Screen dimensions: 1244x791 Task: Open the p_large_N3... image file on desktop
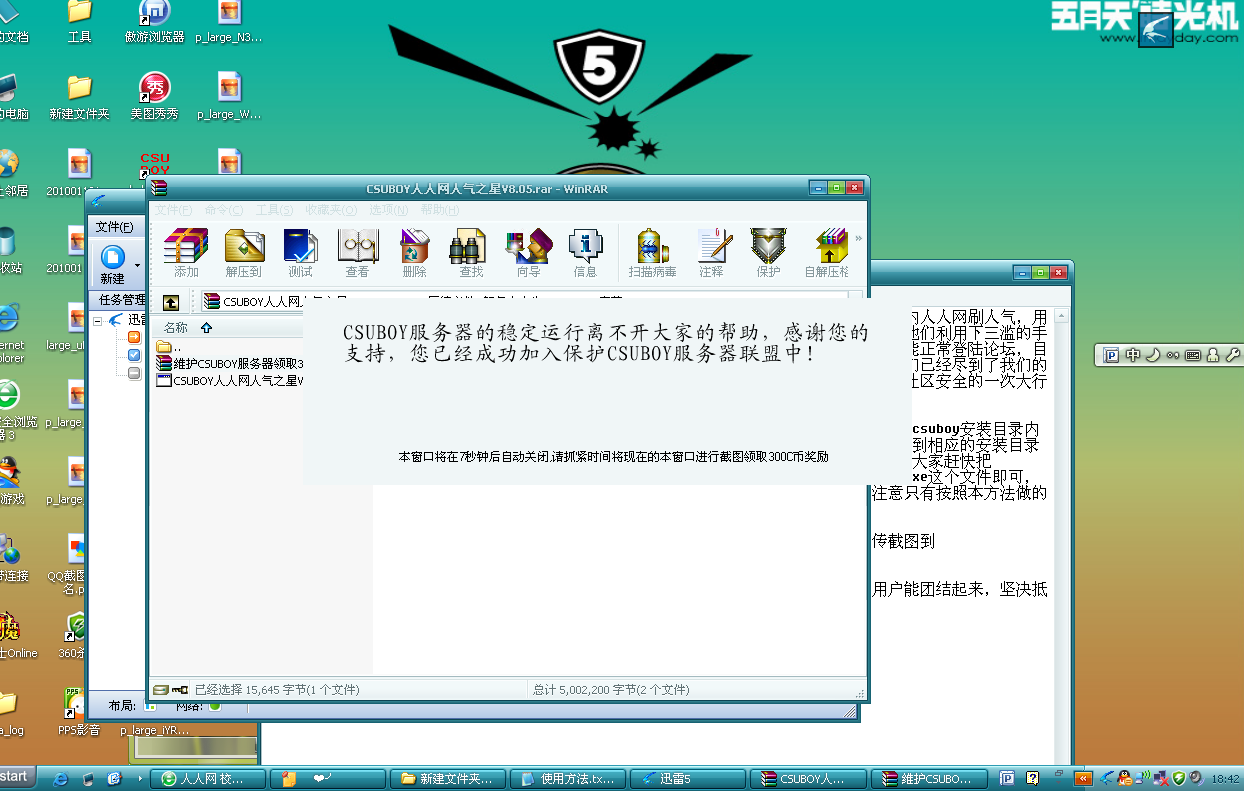pyautogui.click(x=229, y=22)
